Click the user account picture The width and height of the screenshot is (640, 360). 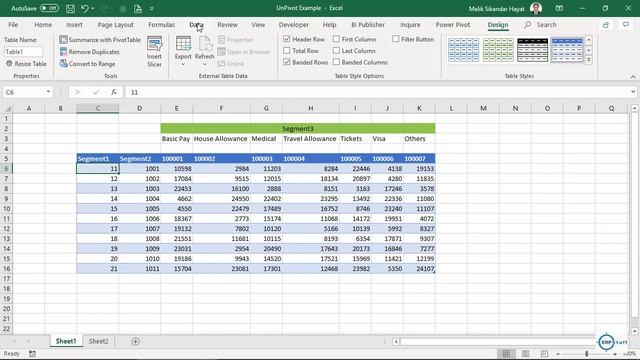click(536, 8)
